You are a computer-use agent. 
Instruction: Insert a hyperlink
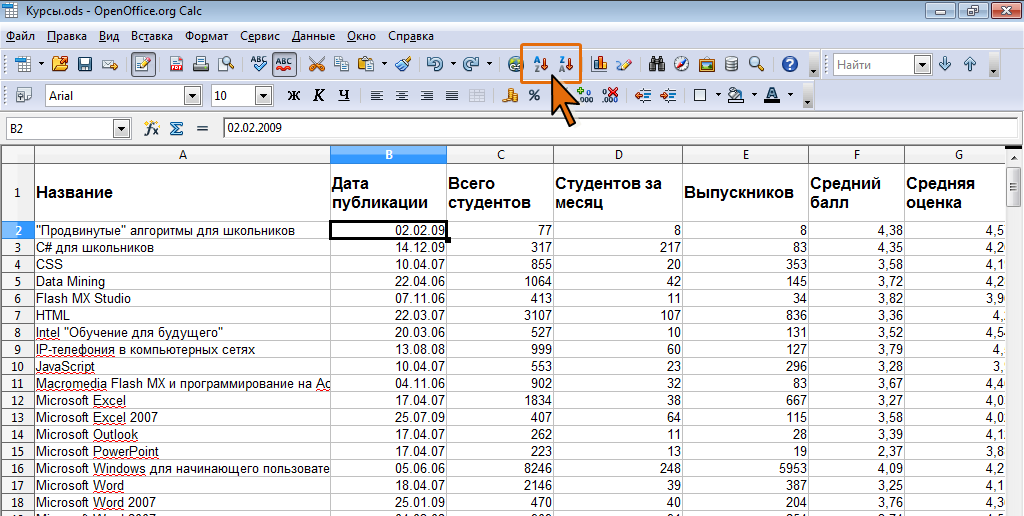coord(516,64)
